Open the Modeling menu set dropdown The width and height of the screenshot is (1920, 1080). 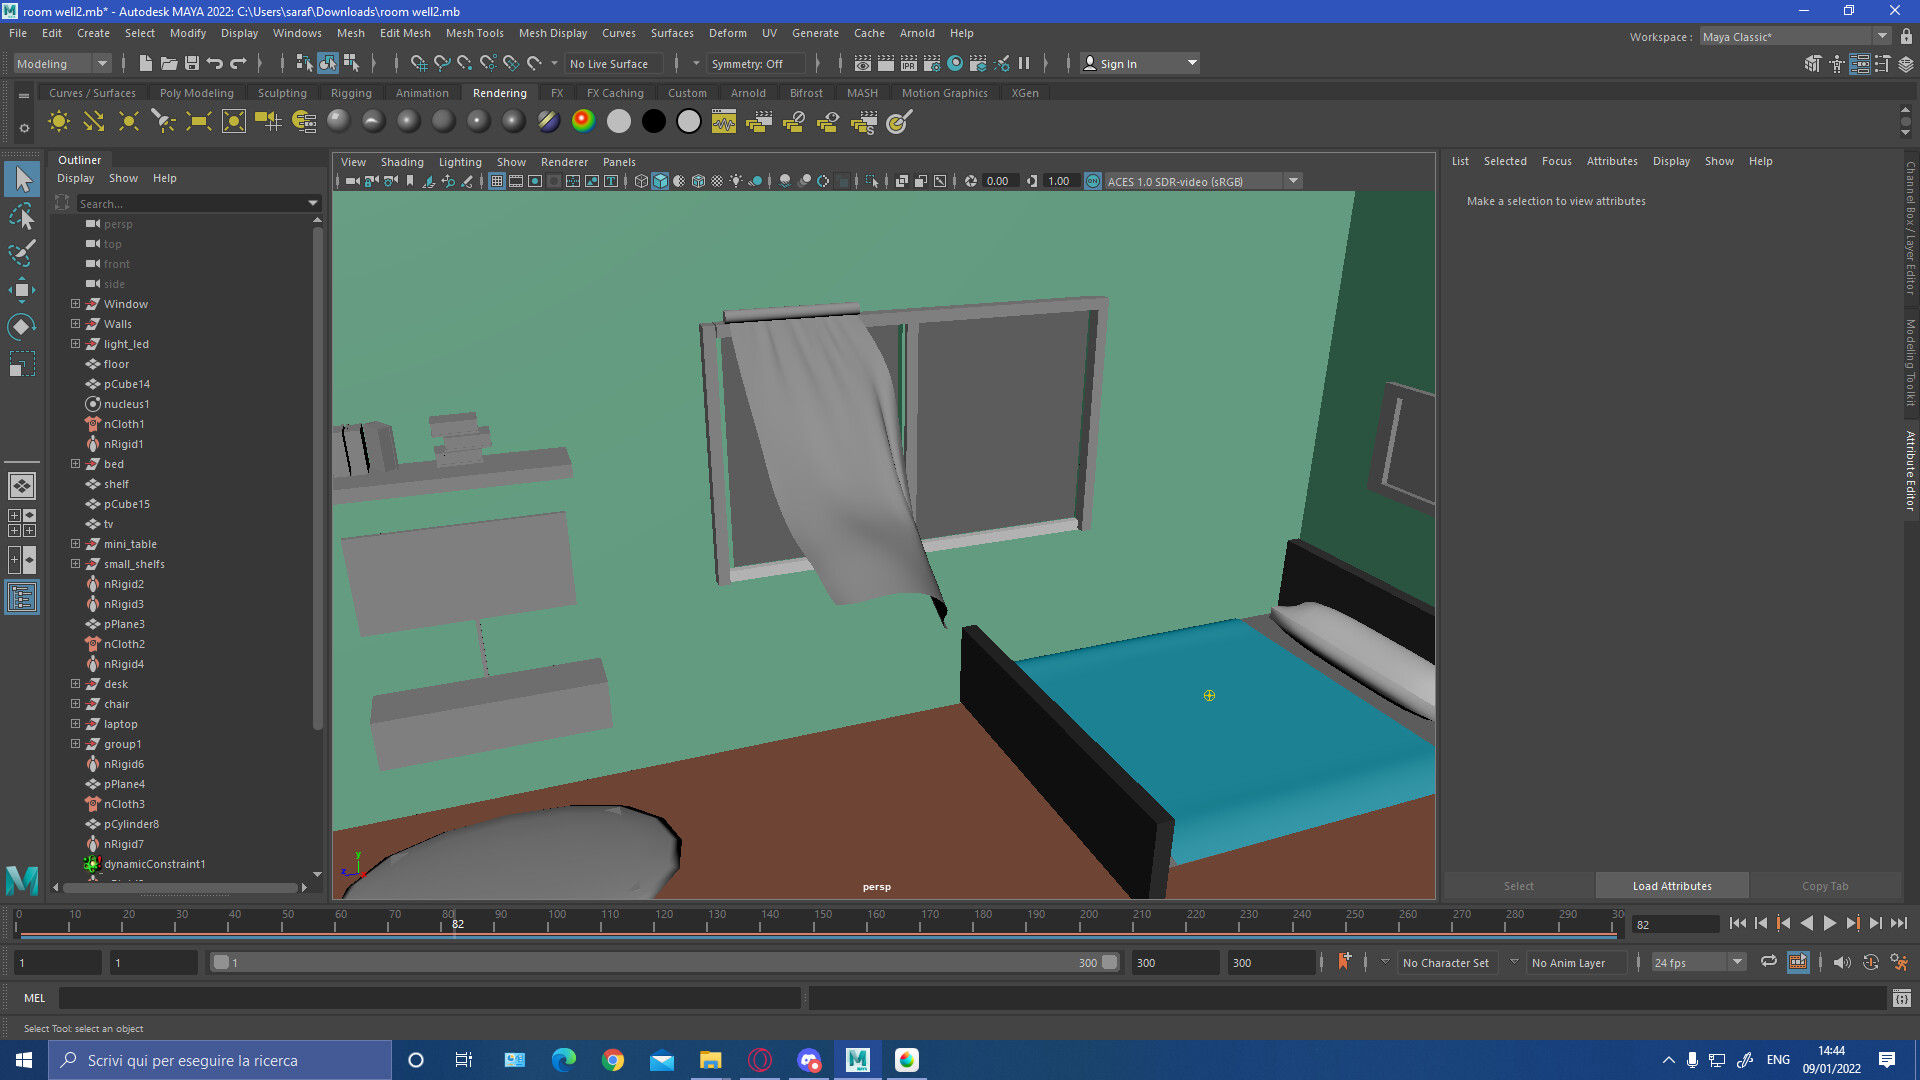click(x=62, y=63)
